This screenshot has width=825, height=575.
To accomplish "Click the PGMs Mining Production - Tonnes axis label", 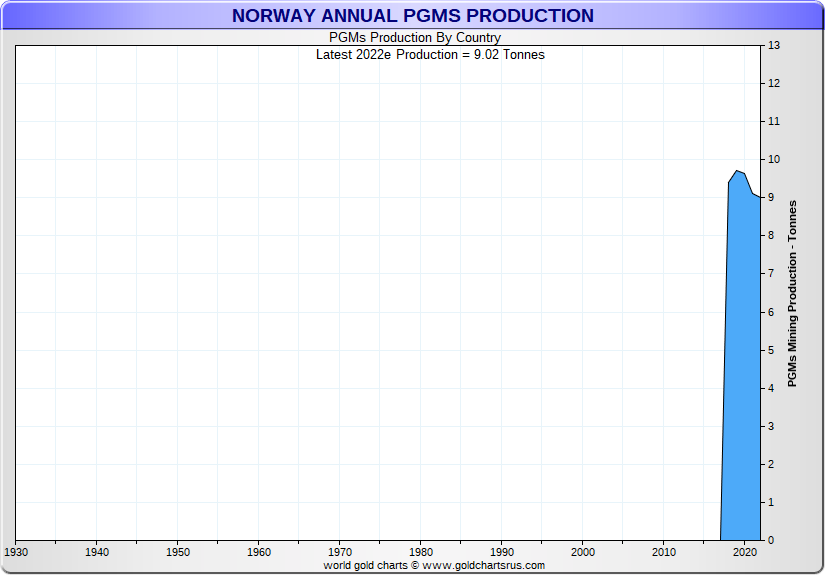I will pos(792,293).
